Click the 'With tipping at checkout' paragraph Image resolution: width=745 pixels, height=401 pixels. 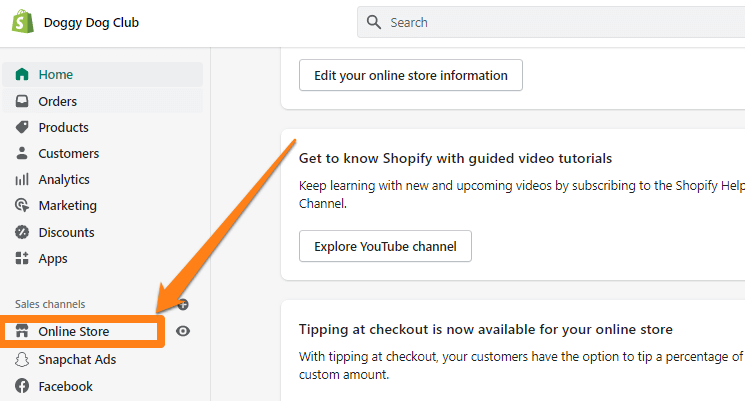[x=522, y=365]
